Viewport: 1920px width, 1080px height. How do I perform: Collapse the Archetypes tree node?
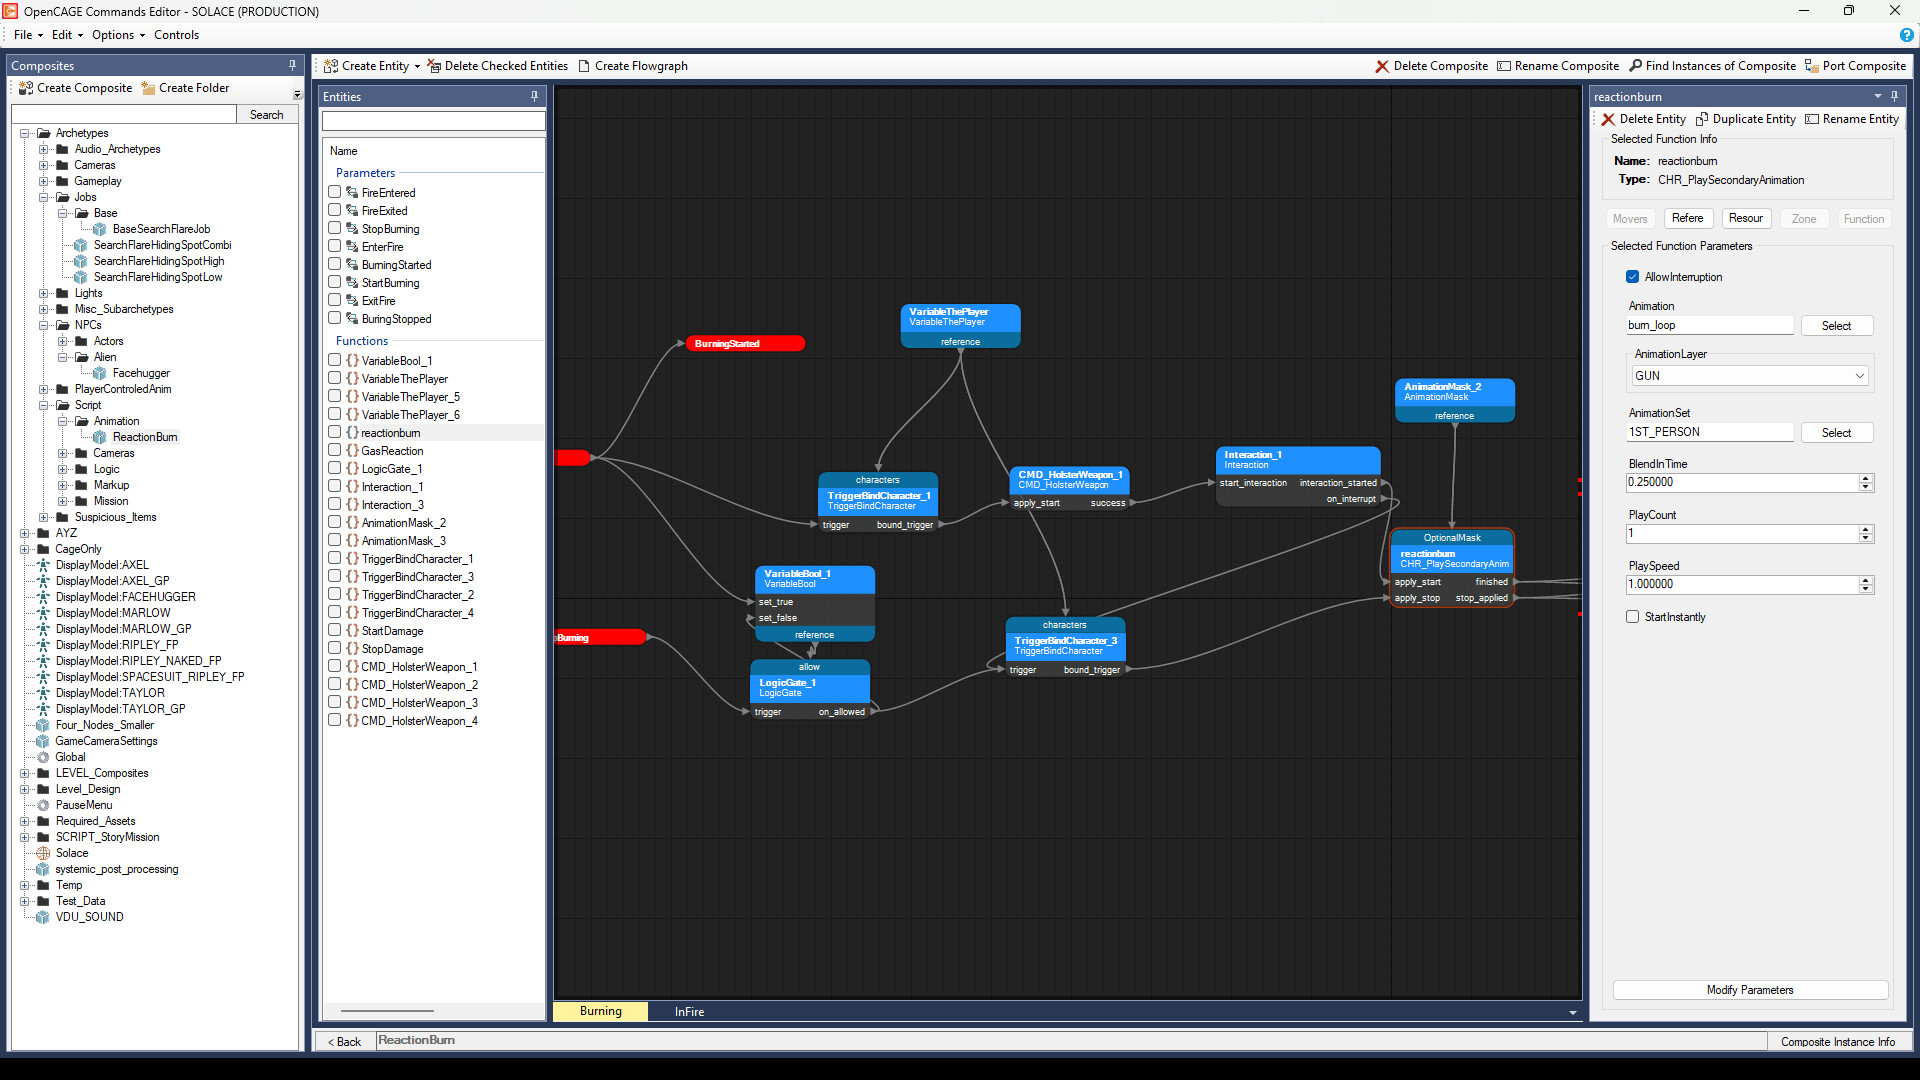(x=24, y=132)
